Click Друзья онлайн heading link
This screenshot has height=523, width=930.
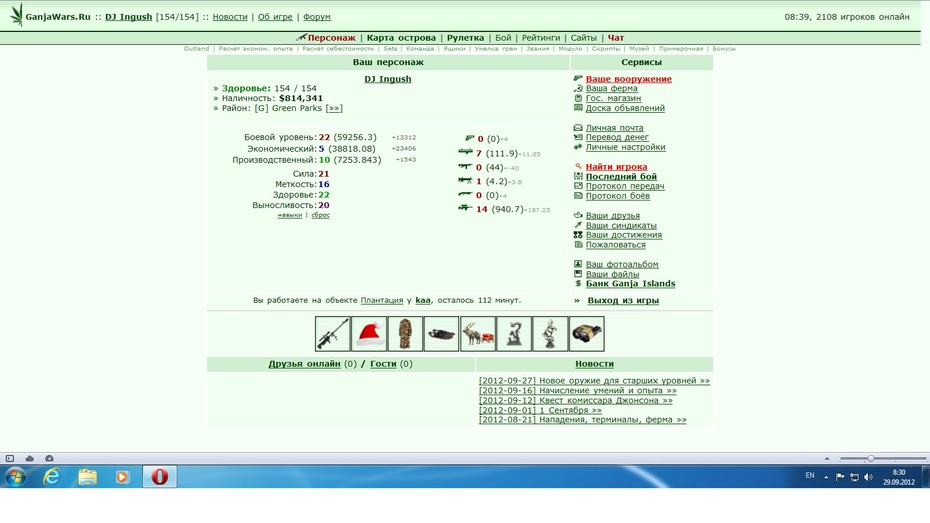(x=304, y=364)
